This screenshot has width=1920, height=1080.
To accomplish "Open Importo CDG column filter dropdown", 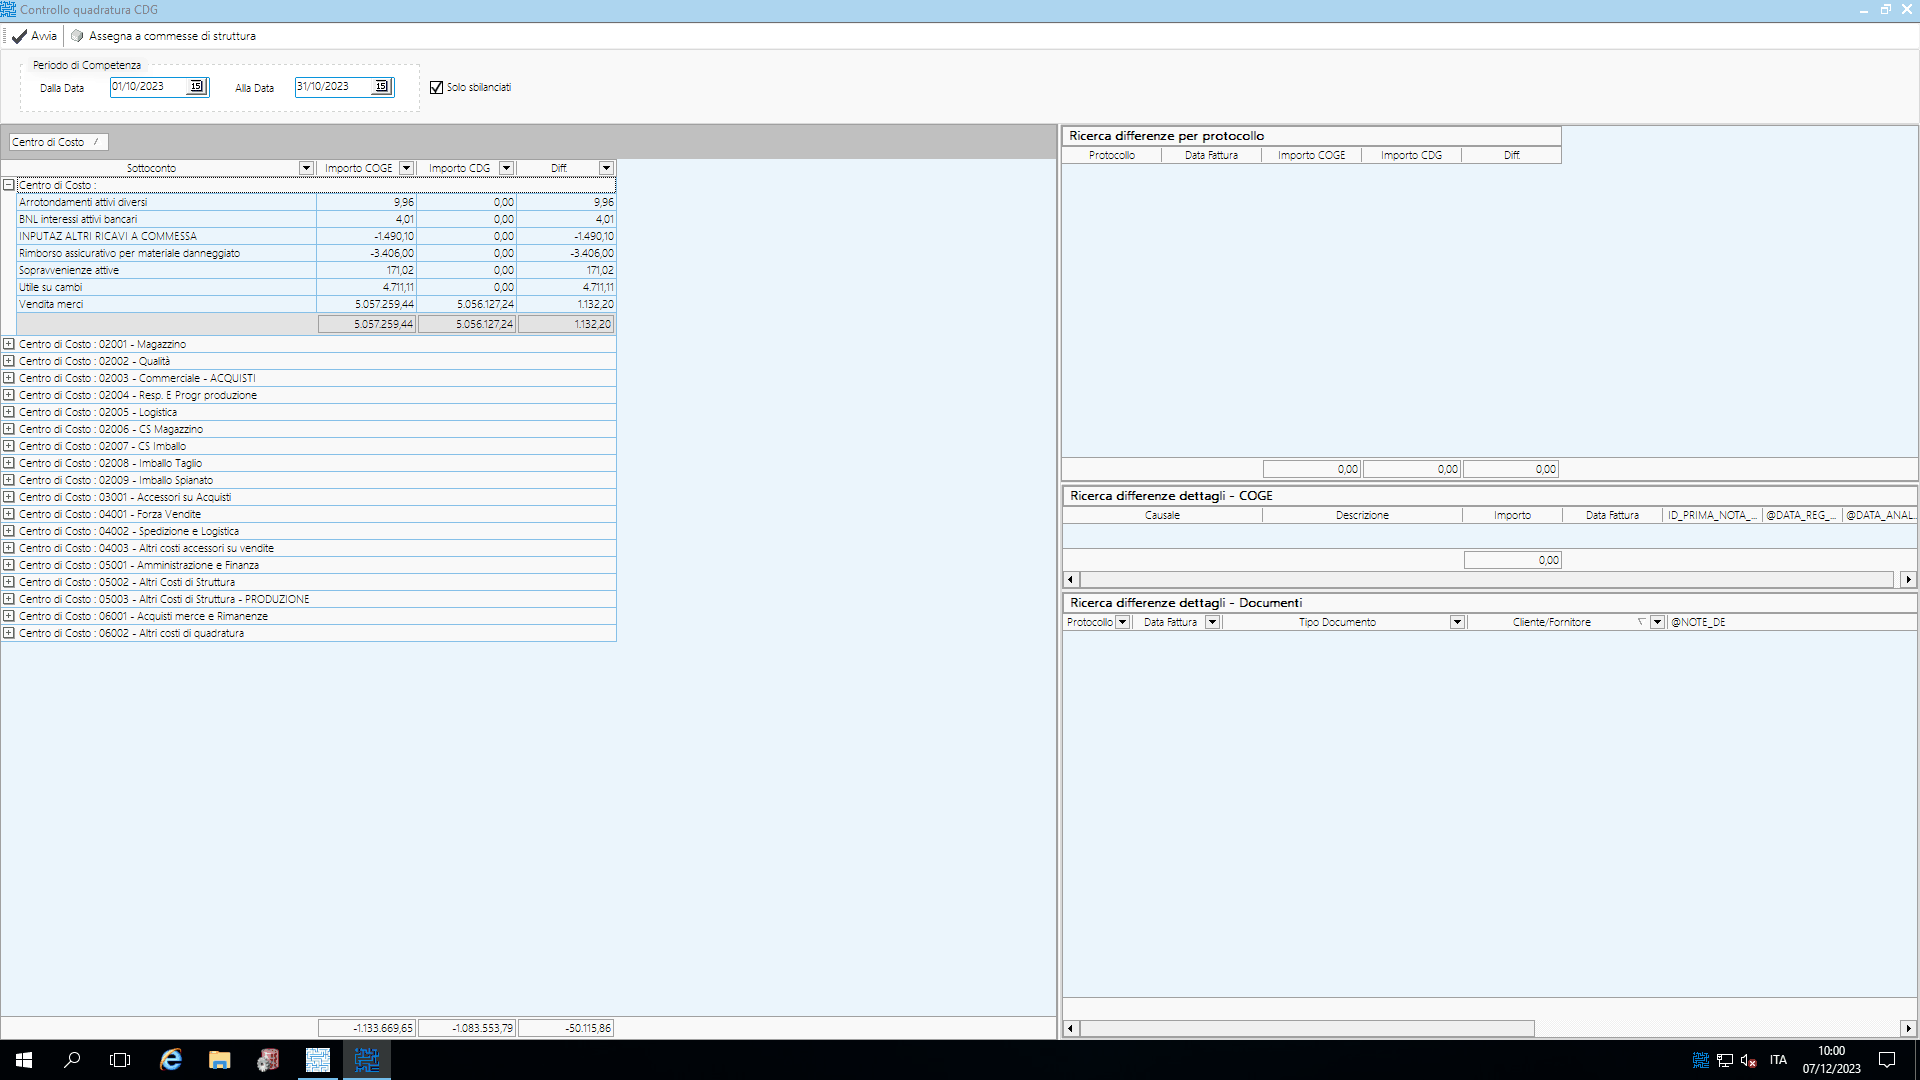I will point(506,168).
